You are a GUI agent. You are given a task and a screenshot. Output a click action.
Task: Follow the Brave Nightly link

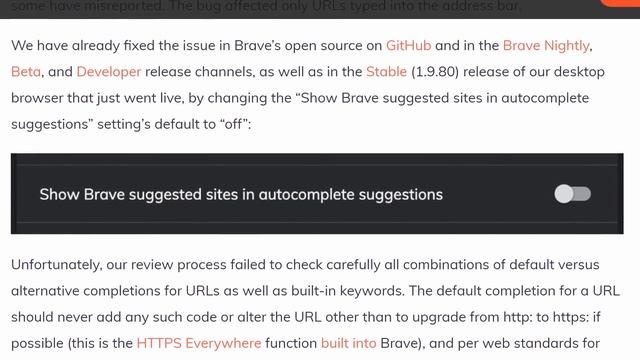point(546,45)
